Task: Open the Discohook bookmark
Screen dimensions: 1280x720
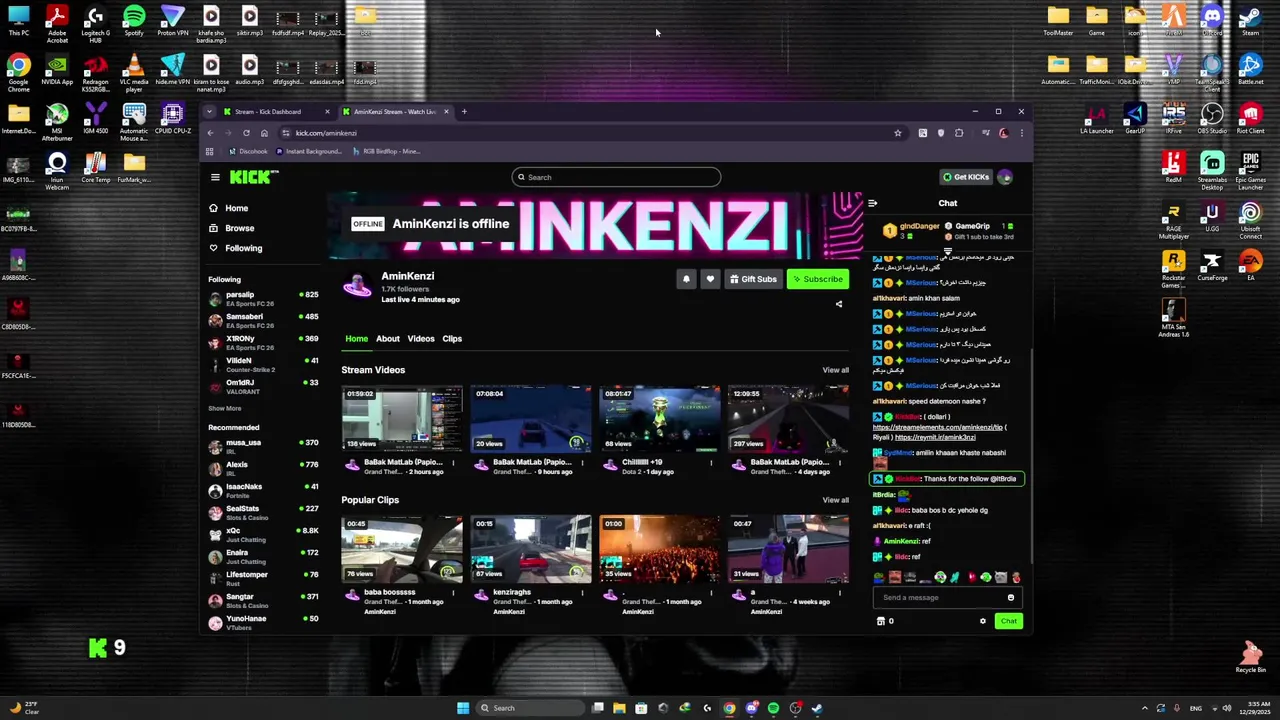Action: [x=248, y=151]
